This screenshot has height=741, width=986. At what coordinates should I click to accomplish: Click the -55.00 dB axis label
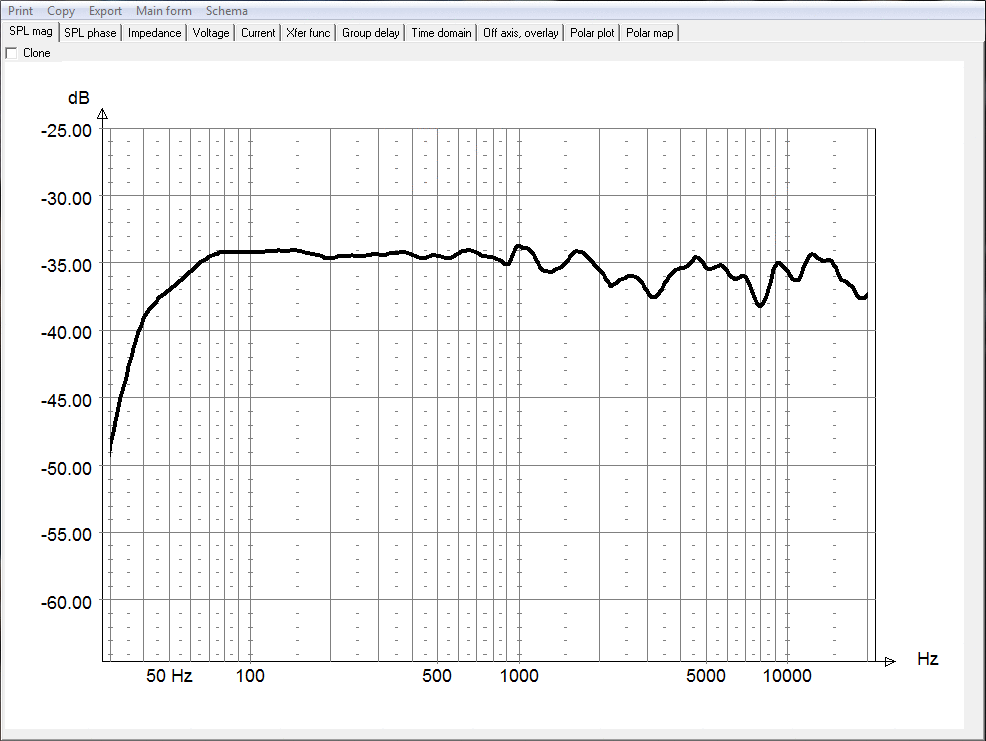(x=66, y=535)
